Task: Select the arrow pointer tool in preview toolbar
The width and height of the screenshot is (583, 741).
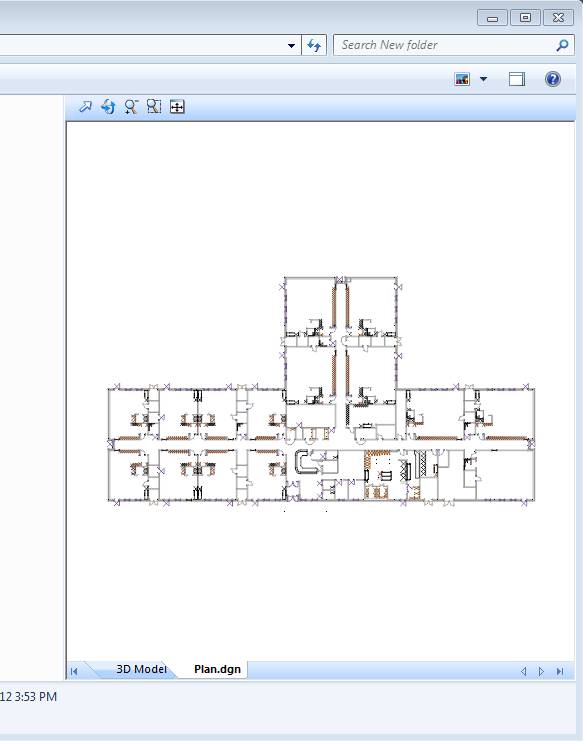Action: click(x=86, y=107)
